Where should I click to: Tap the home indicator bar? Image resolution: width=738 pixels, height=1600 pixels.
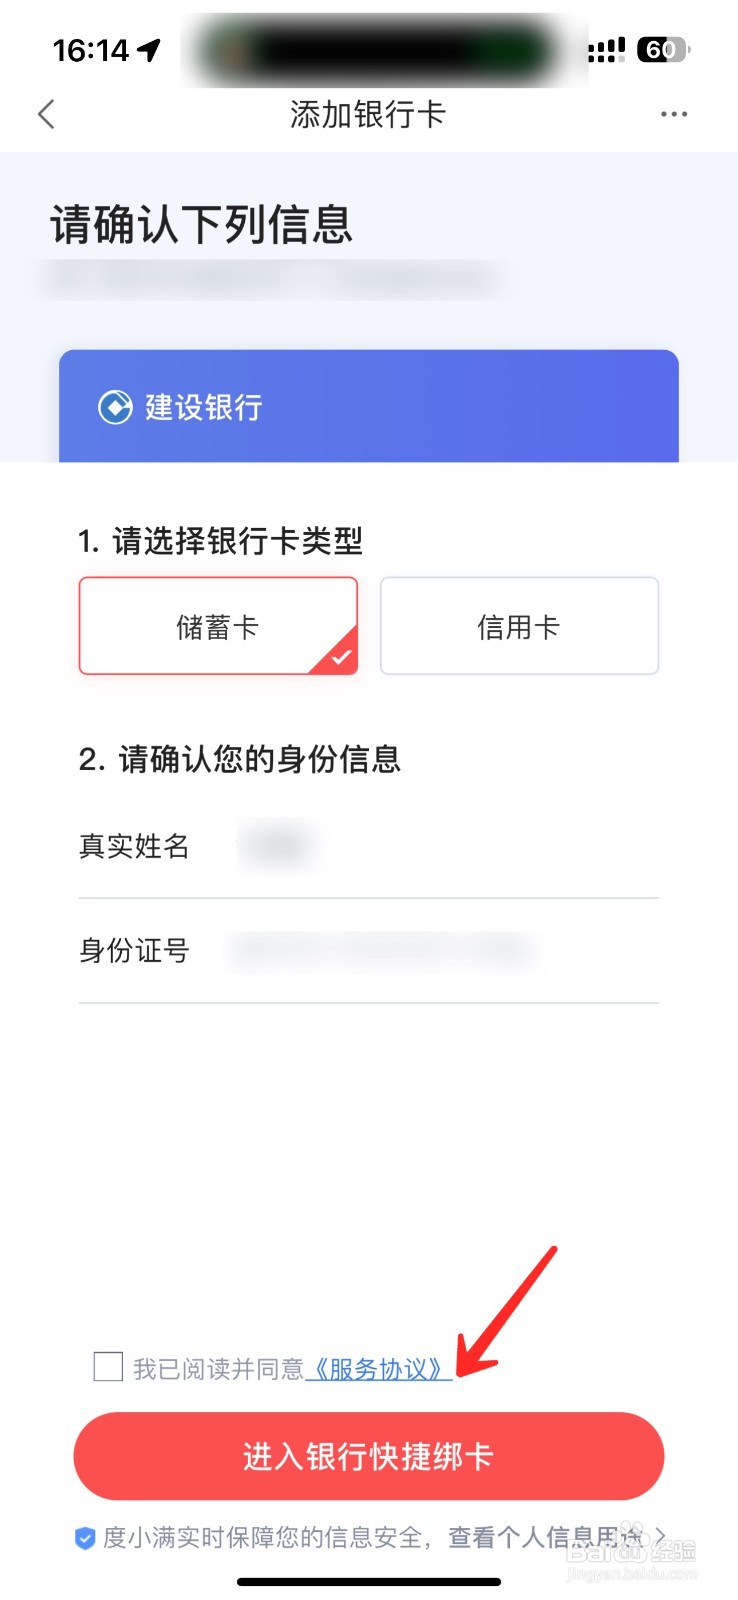click(369, 1582)
